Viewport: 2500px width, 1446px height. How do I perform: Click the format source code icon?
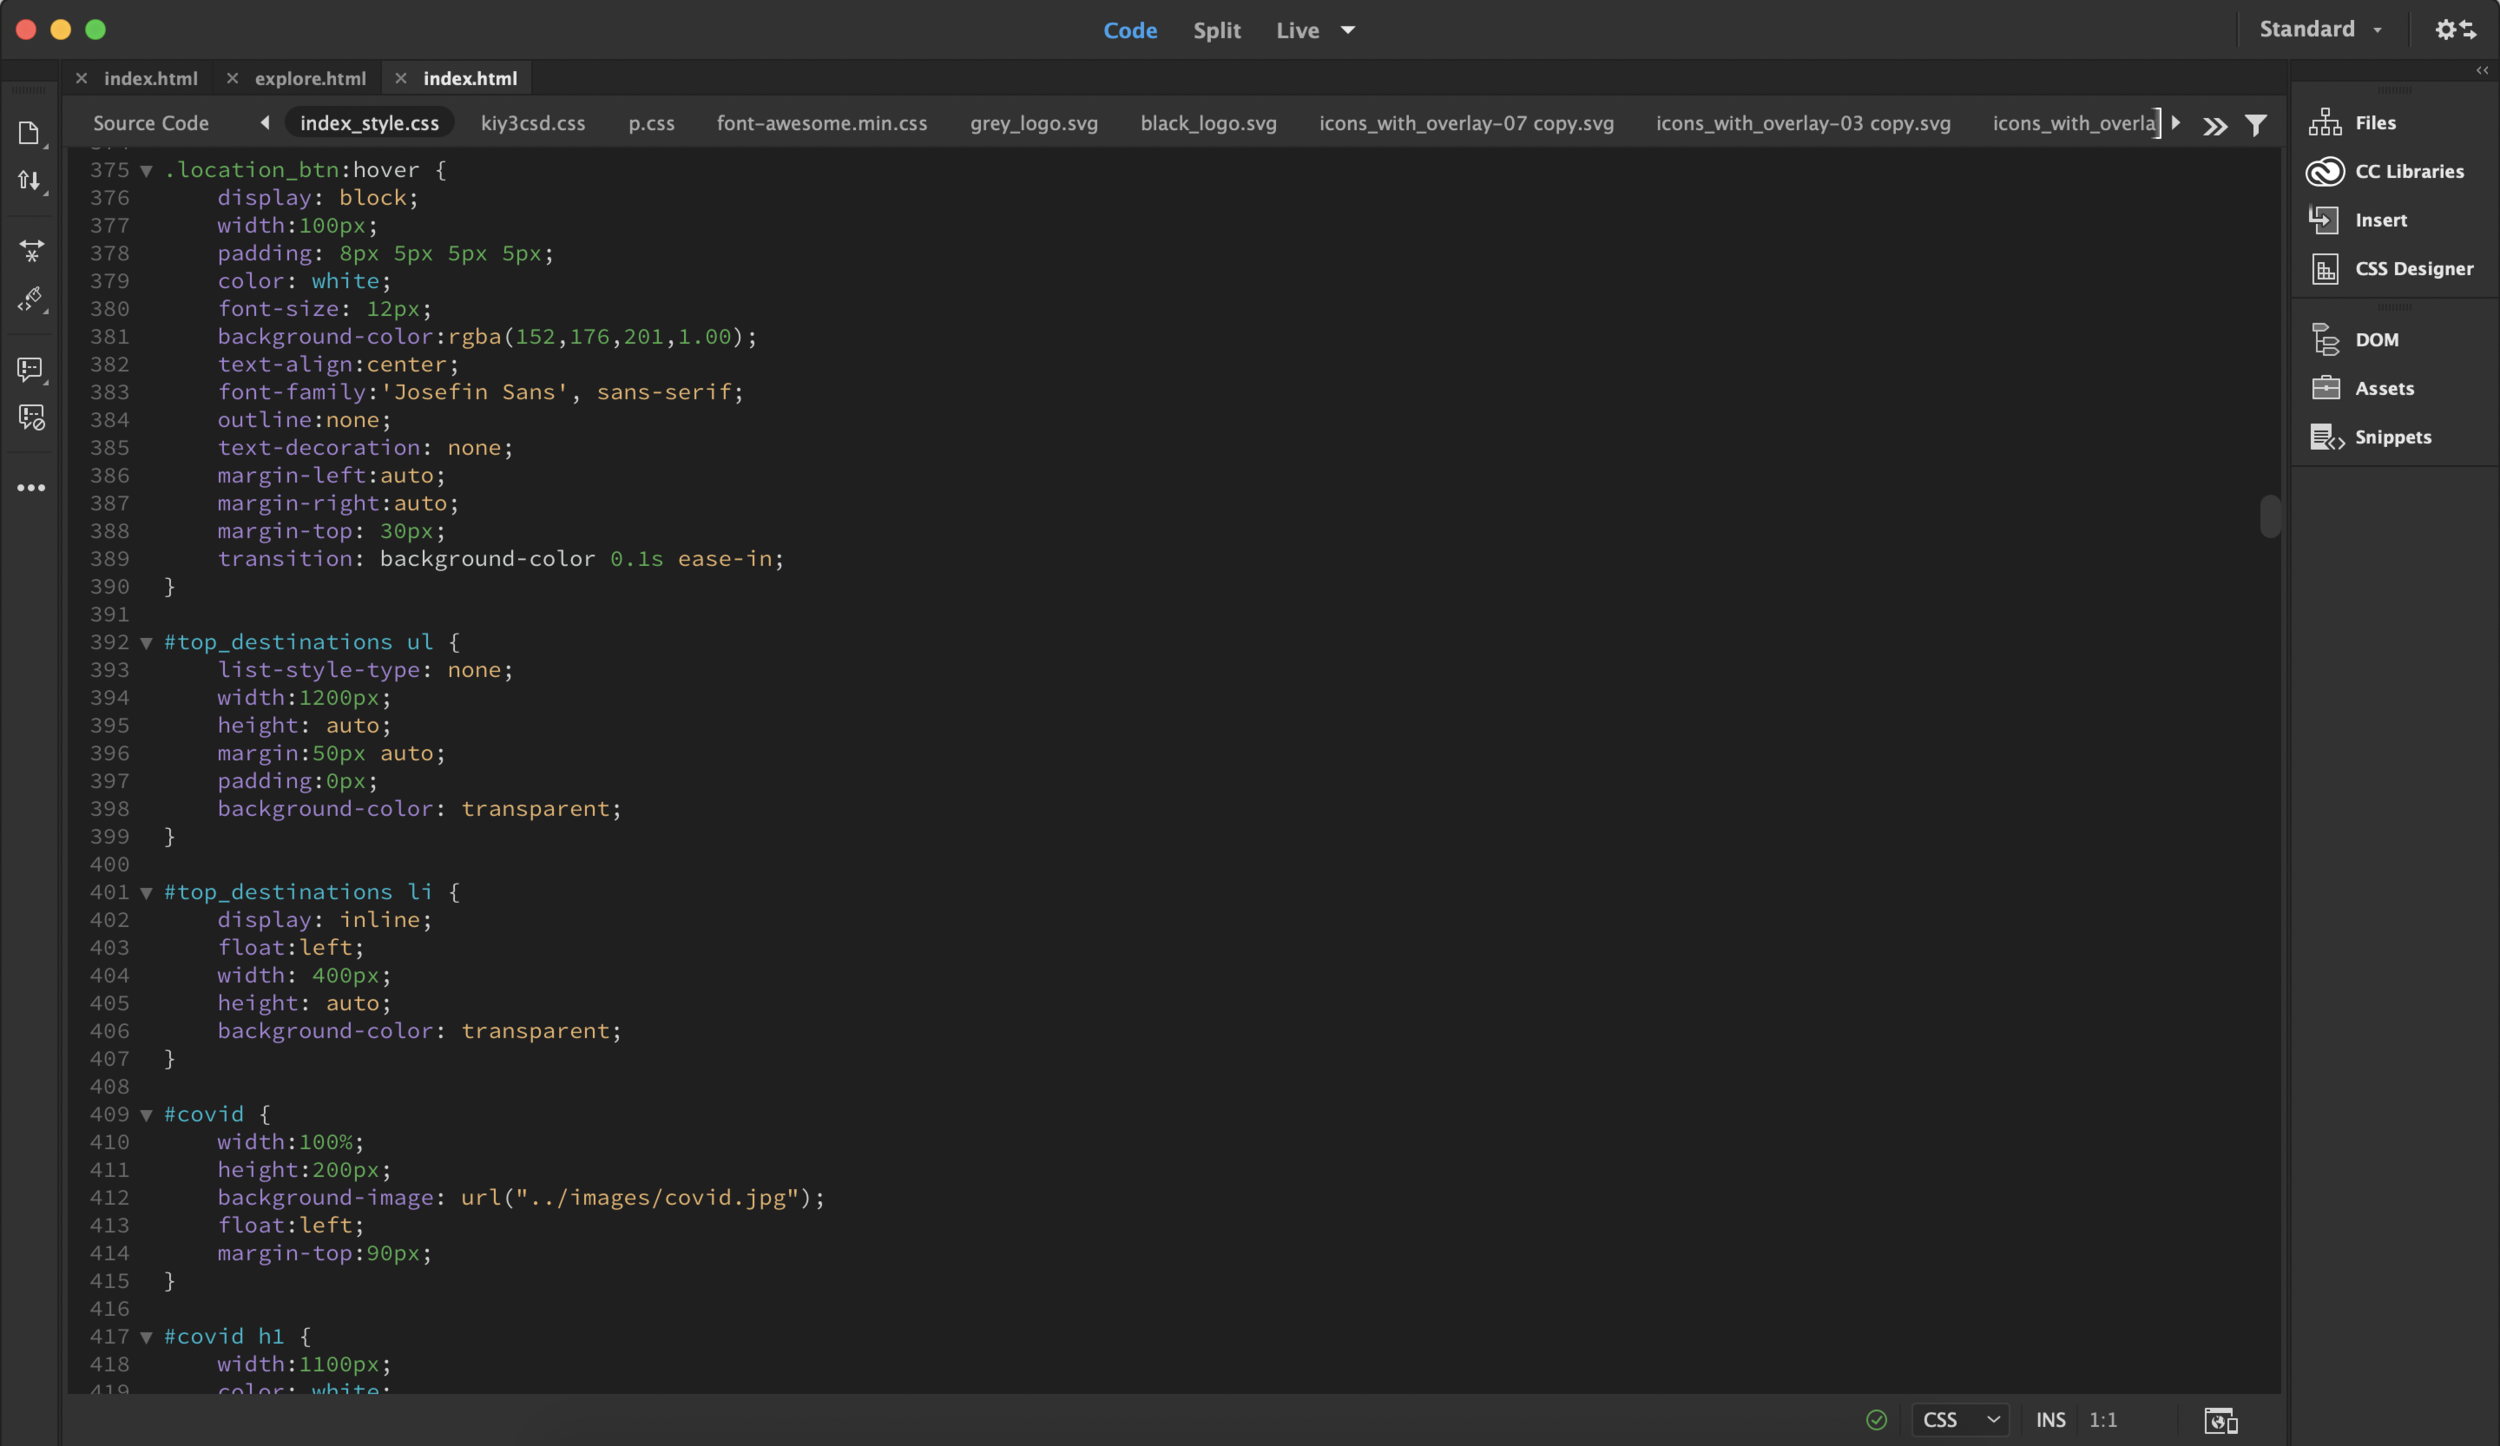pos(30,298)
